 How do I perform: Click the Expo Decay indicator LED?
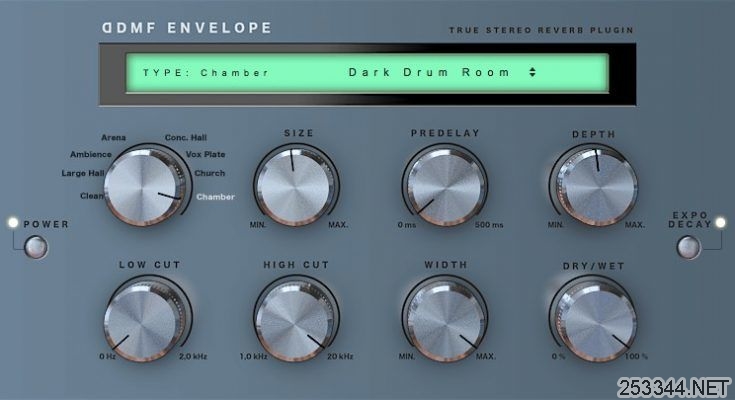(720, 223)
